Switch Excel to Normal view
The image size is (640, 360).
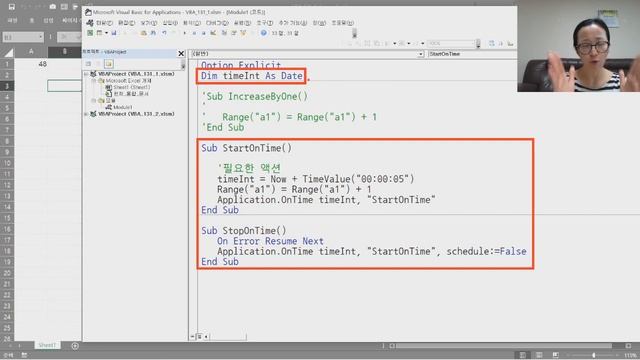point(522,355)
